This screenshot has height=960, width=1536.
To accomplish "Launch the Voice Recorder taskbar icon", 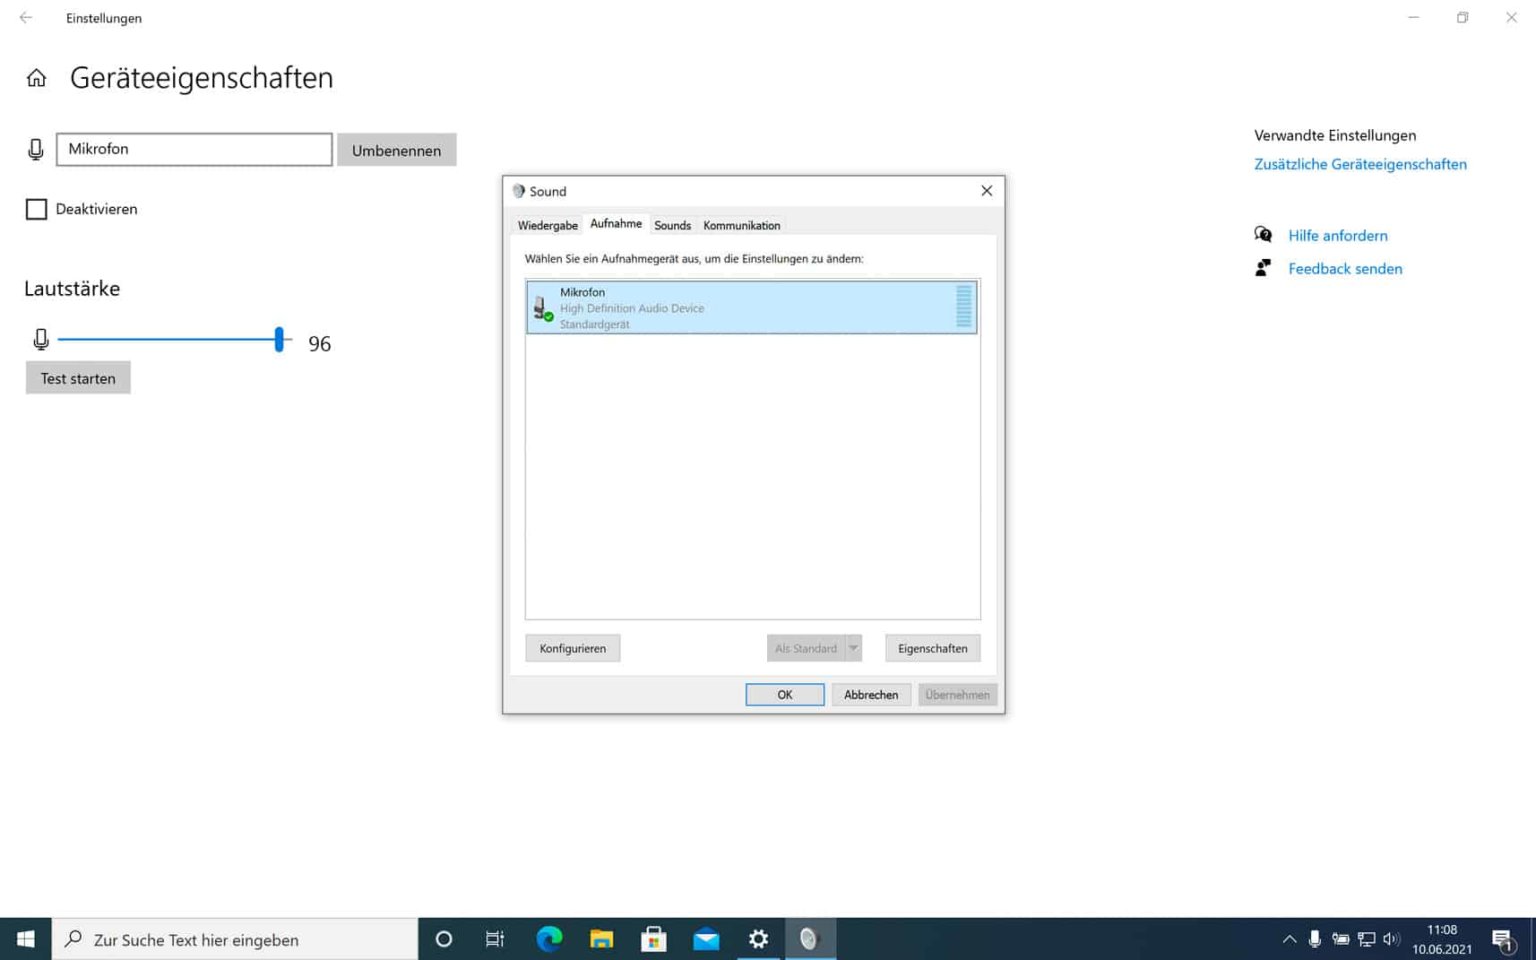I will click(810, 939).
